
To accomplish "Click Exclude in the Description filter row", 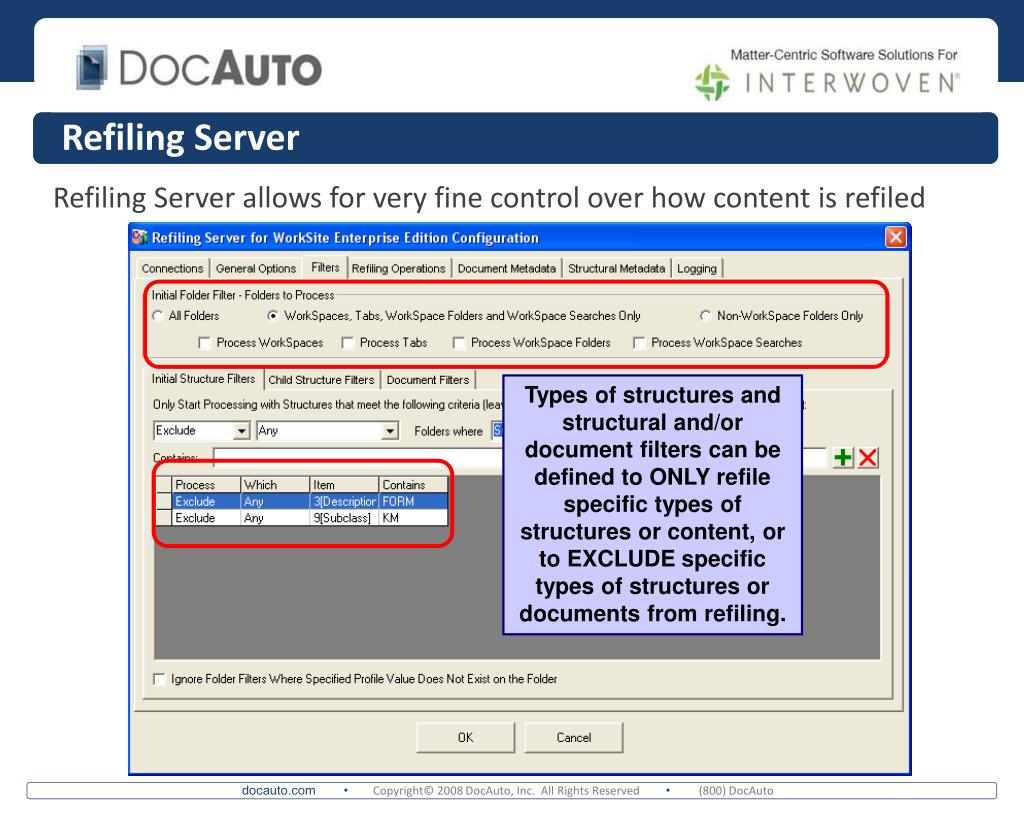I will coord(206,502).
